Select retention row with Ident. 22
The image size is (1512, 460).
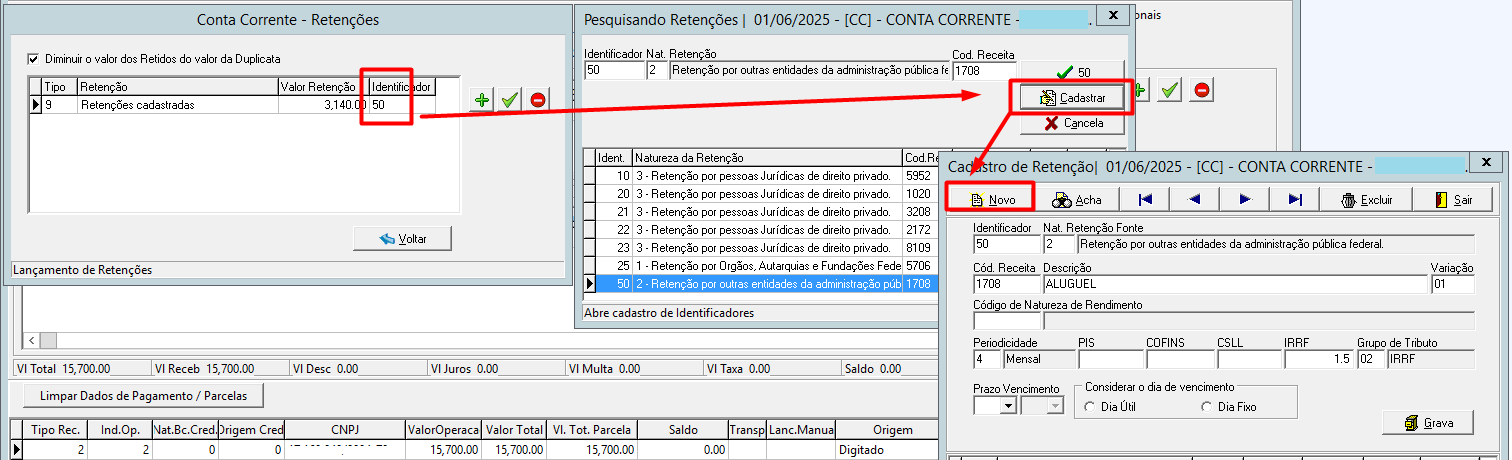pos(763,230)
